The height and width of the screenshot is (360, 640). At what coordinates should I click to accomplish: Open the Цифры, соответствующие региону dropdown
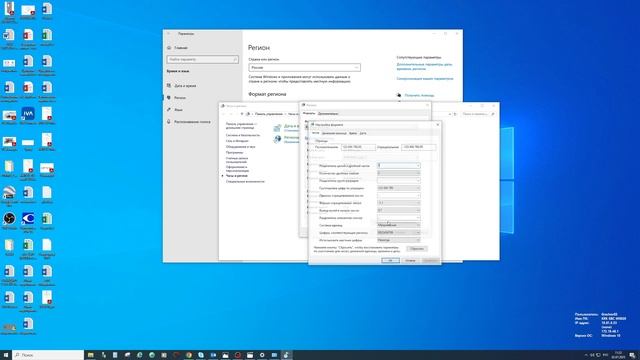(398, 233)
